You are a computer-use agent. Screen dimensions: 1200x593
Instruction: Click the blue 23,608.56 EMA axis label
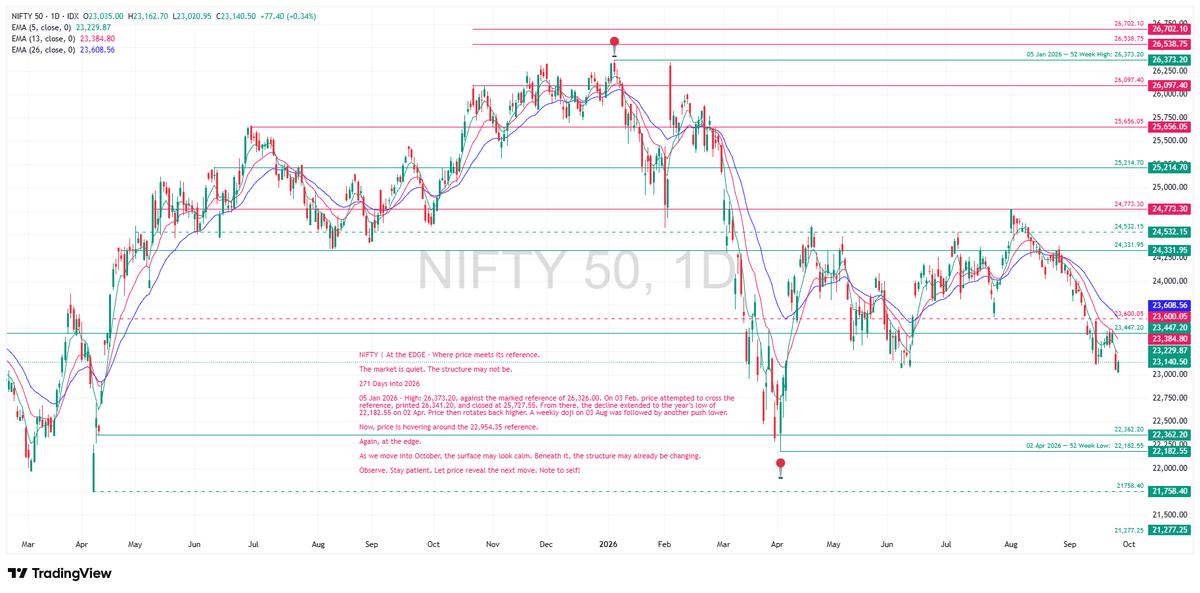click(x=1169, y=305)
